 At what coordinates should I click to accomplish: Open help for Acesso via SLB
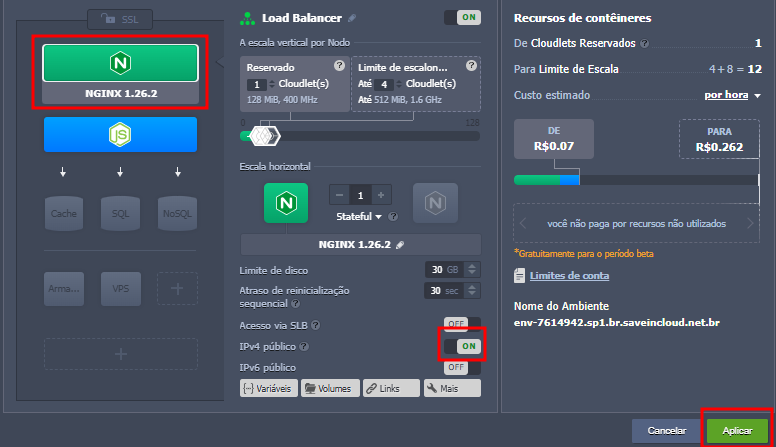[316, 325]
